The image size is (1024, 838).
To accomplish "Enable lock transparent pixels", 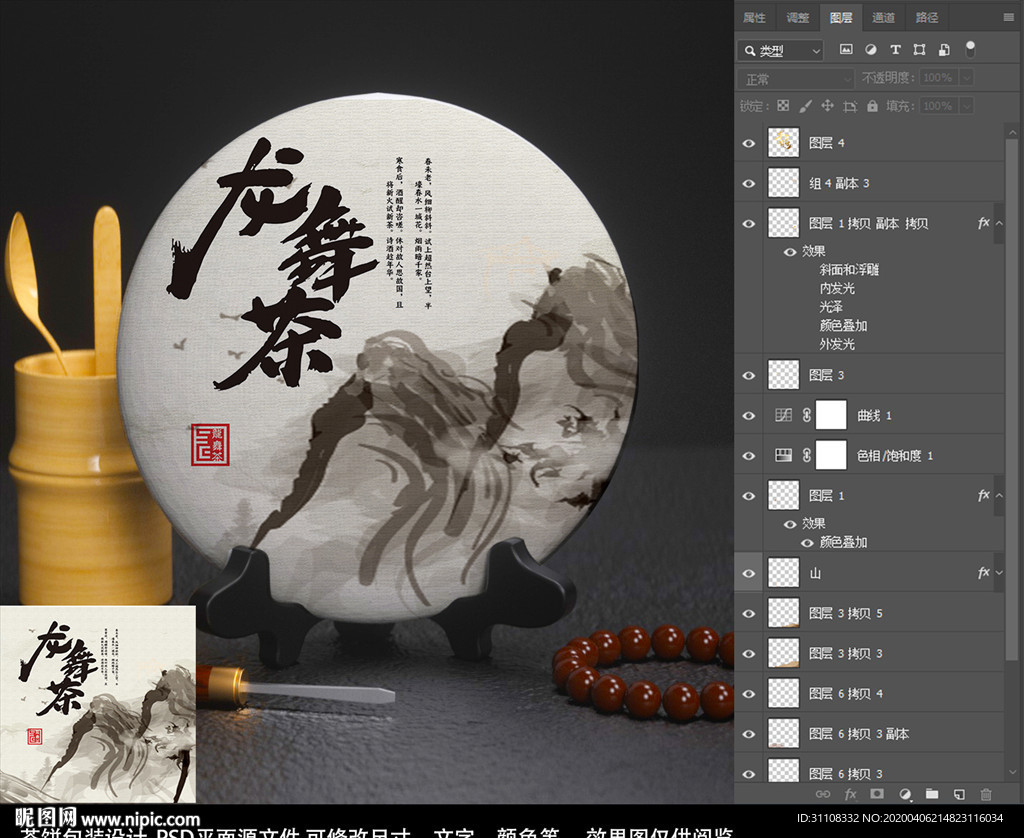I will point(783,105).
